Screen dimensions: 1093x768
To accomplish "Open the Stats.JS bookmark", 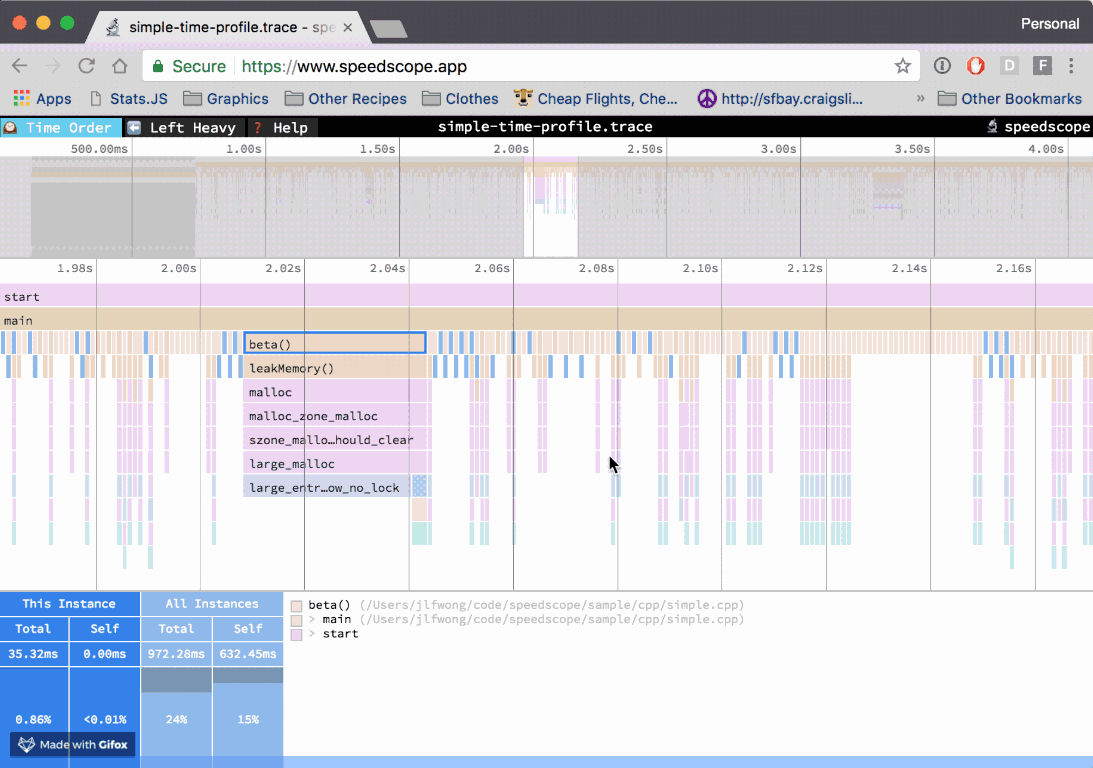I will click(x=128, y=99).
